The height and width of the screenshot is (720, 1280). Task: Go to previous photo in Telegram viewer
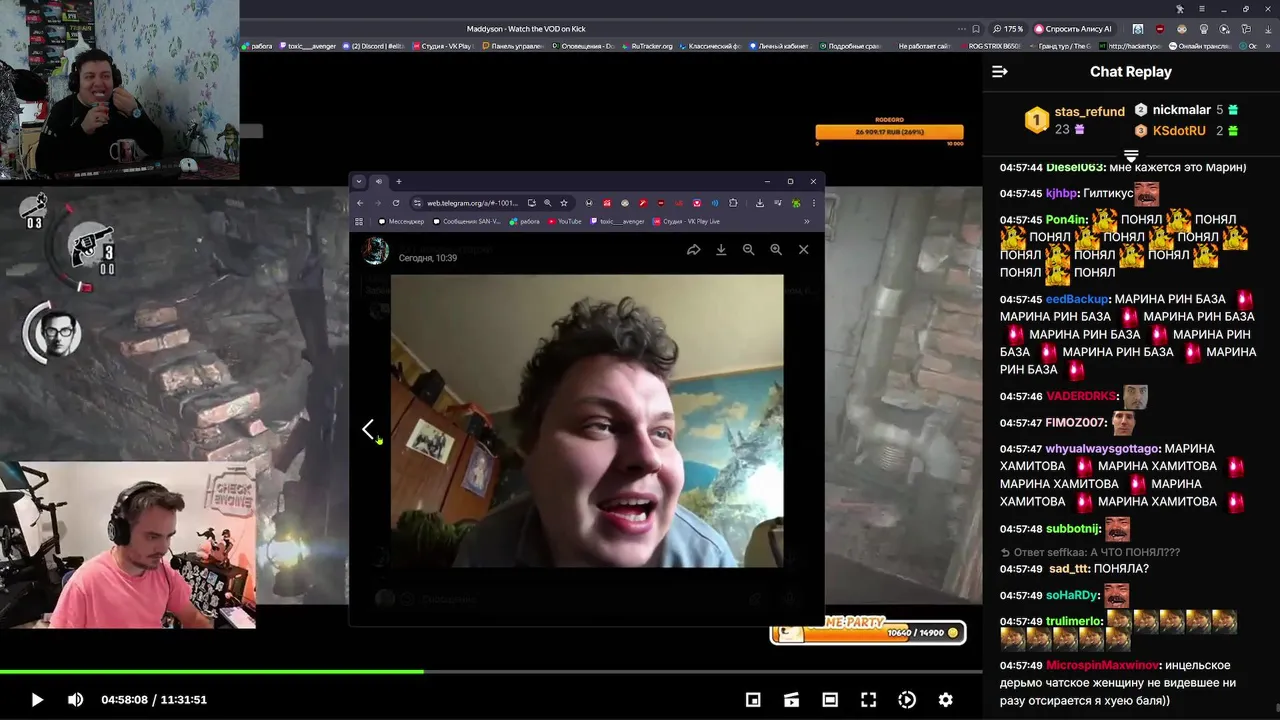point(368,429)
